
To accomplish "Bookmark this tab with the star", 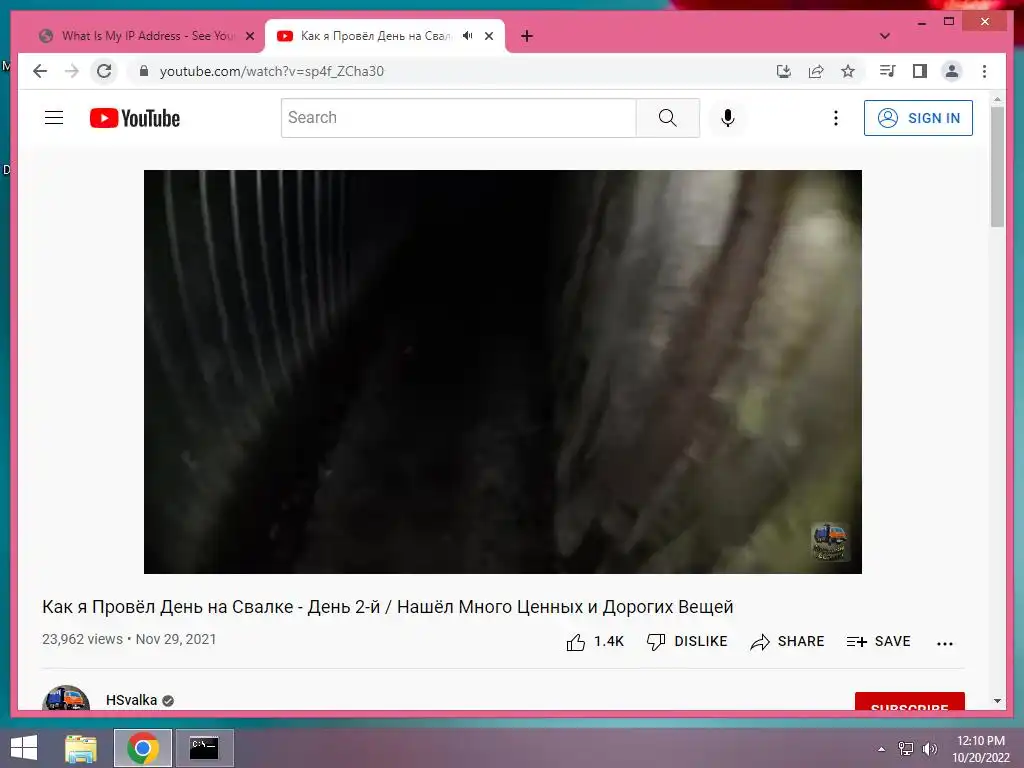I will tap(848, 71).
